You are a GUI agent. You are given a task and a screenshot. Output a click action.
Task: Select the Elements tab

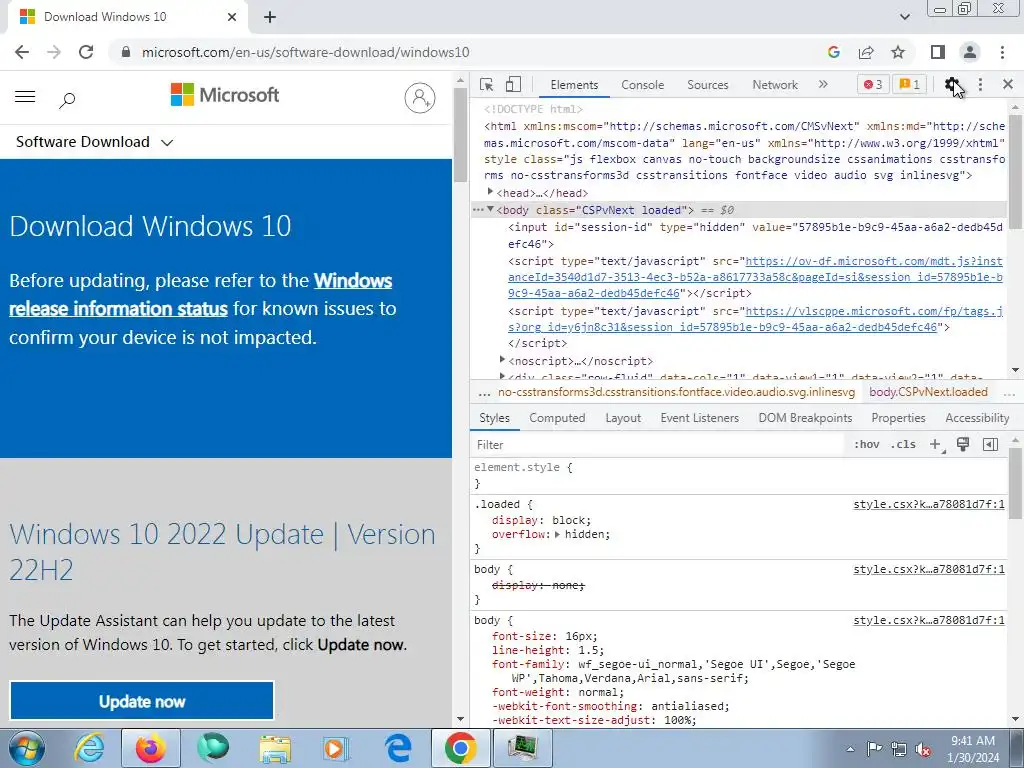click(574, 85)
